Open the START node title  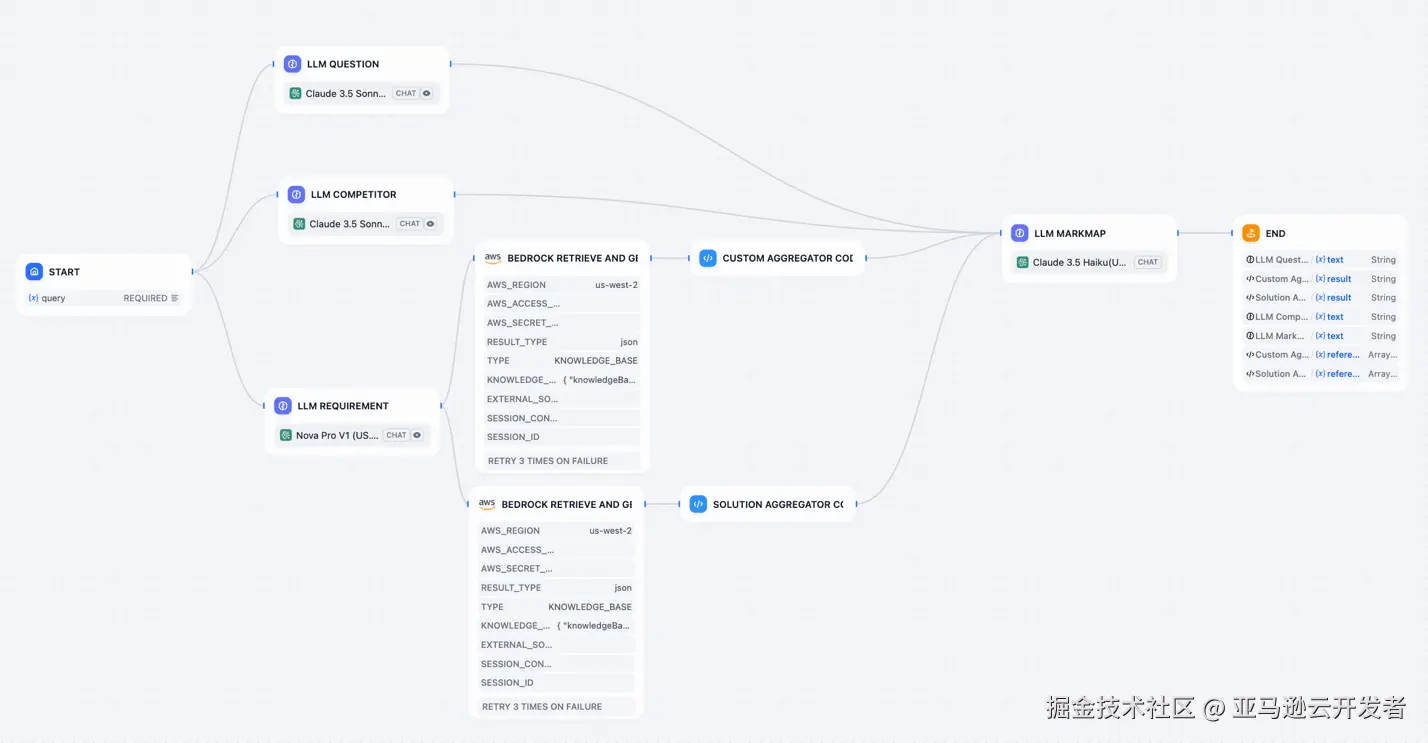coord(64,272)
